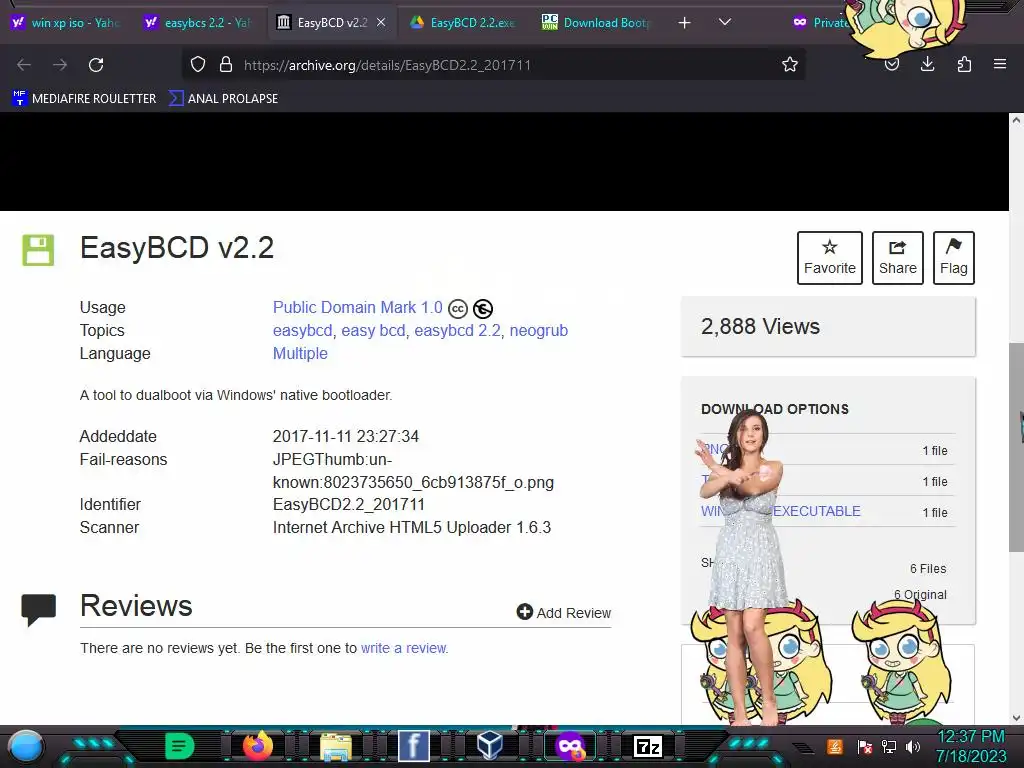Open the Start orb in taskbar
Screen dimensions: 1024x768
point(25,746)
